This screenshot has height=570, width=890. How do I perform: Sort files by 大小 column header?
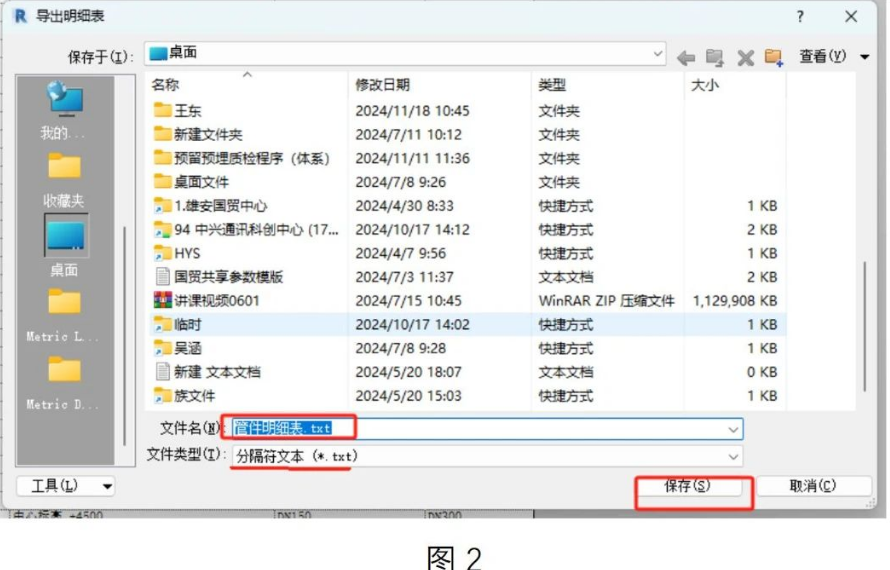[736, 85]
